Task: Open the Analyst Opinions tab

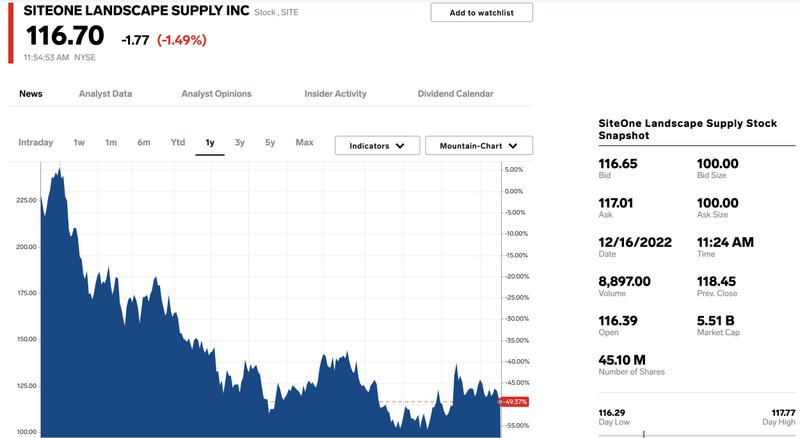Action: click(x=216, y=93)
